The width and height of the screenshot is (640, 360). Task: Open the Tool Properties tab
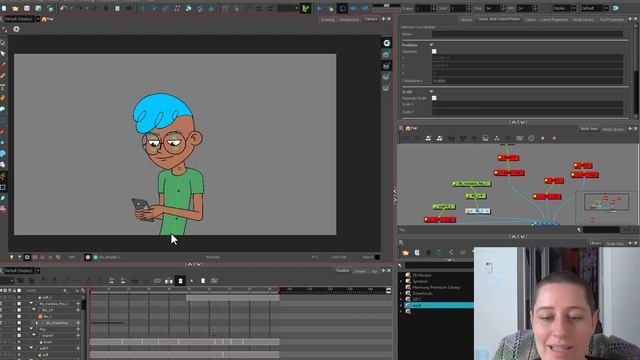pyautogui.click(x=611, y=19)
